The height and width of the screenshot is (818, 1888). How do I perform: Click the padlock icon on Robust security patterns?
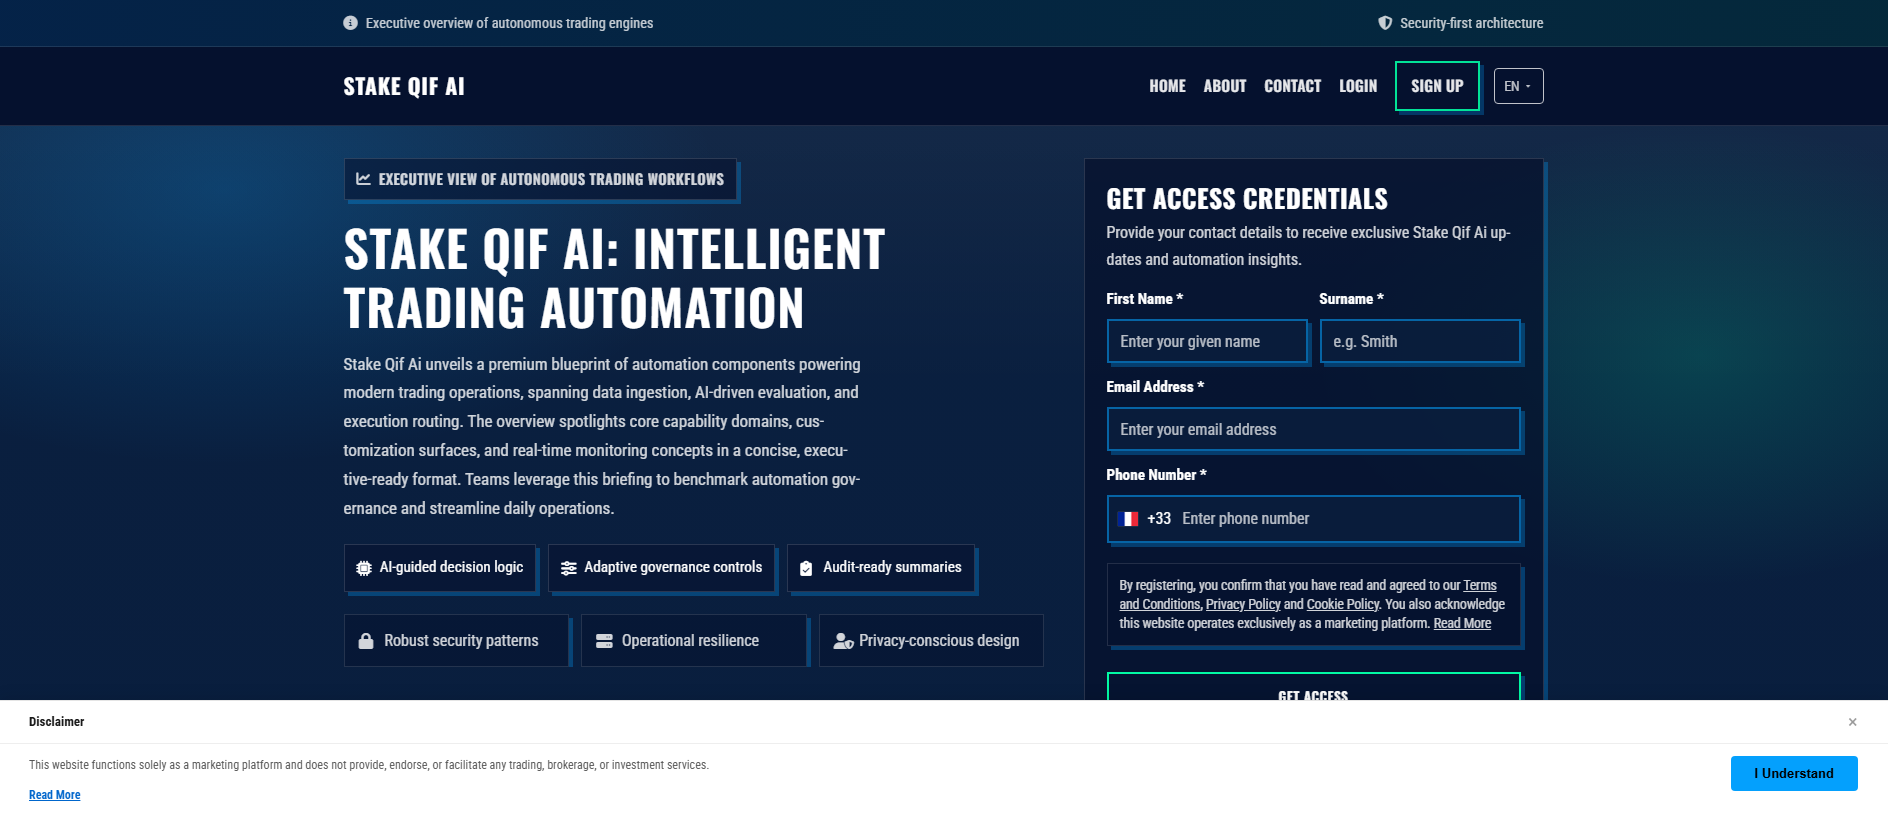coord(366,641)
